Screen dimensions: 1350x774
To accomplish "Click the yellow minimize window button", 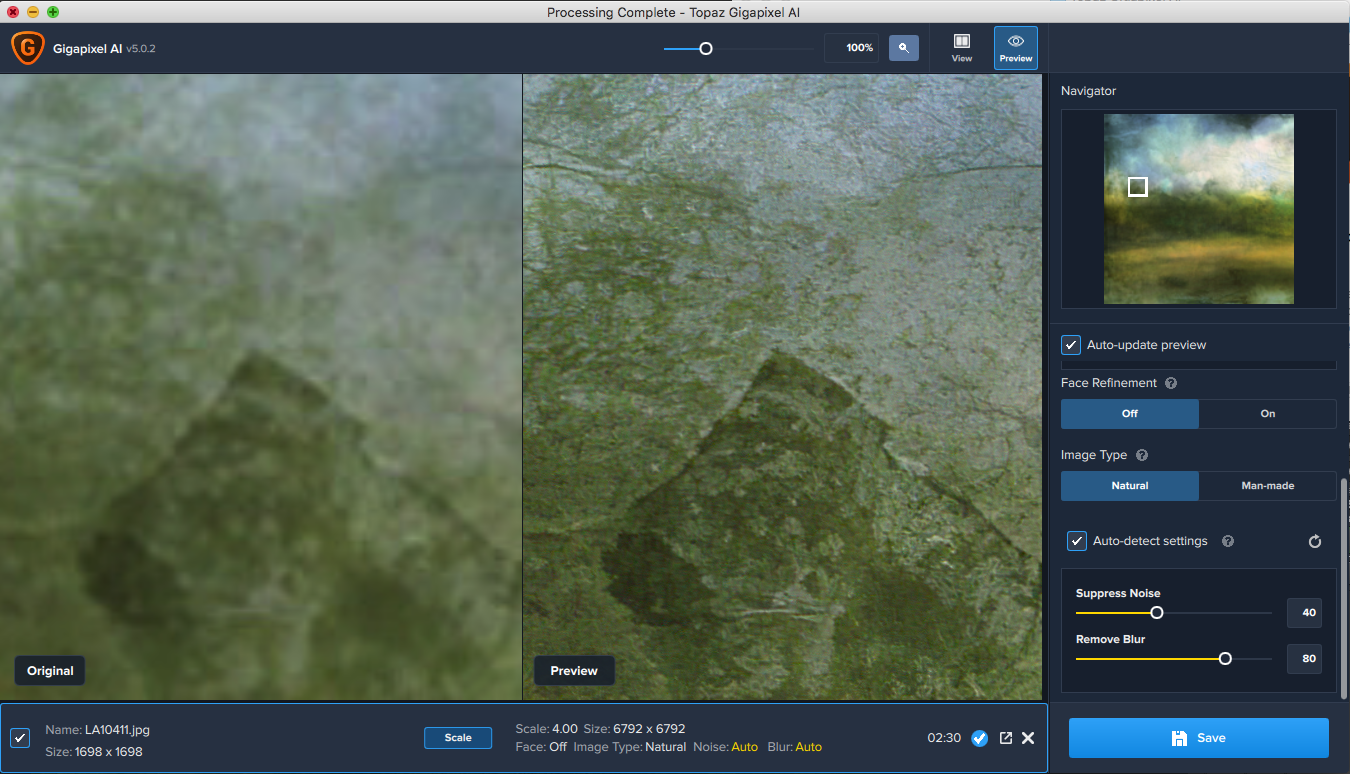I will [x=33, y=12].
